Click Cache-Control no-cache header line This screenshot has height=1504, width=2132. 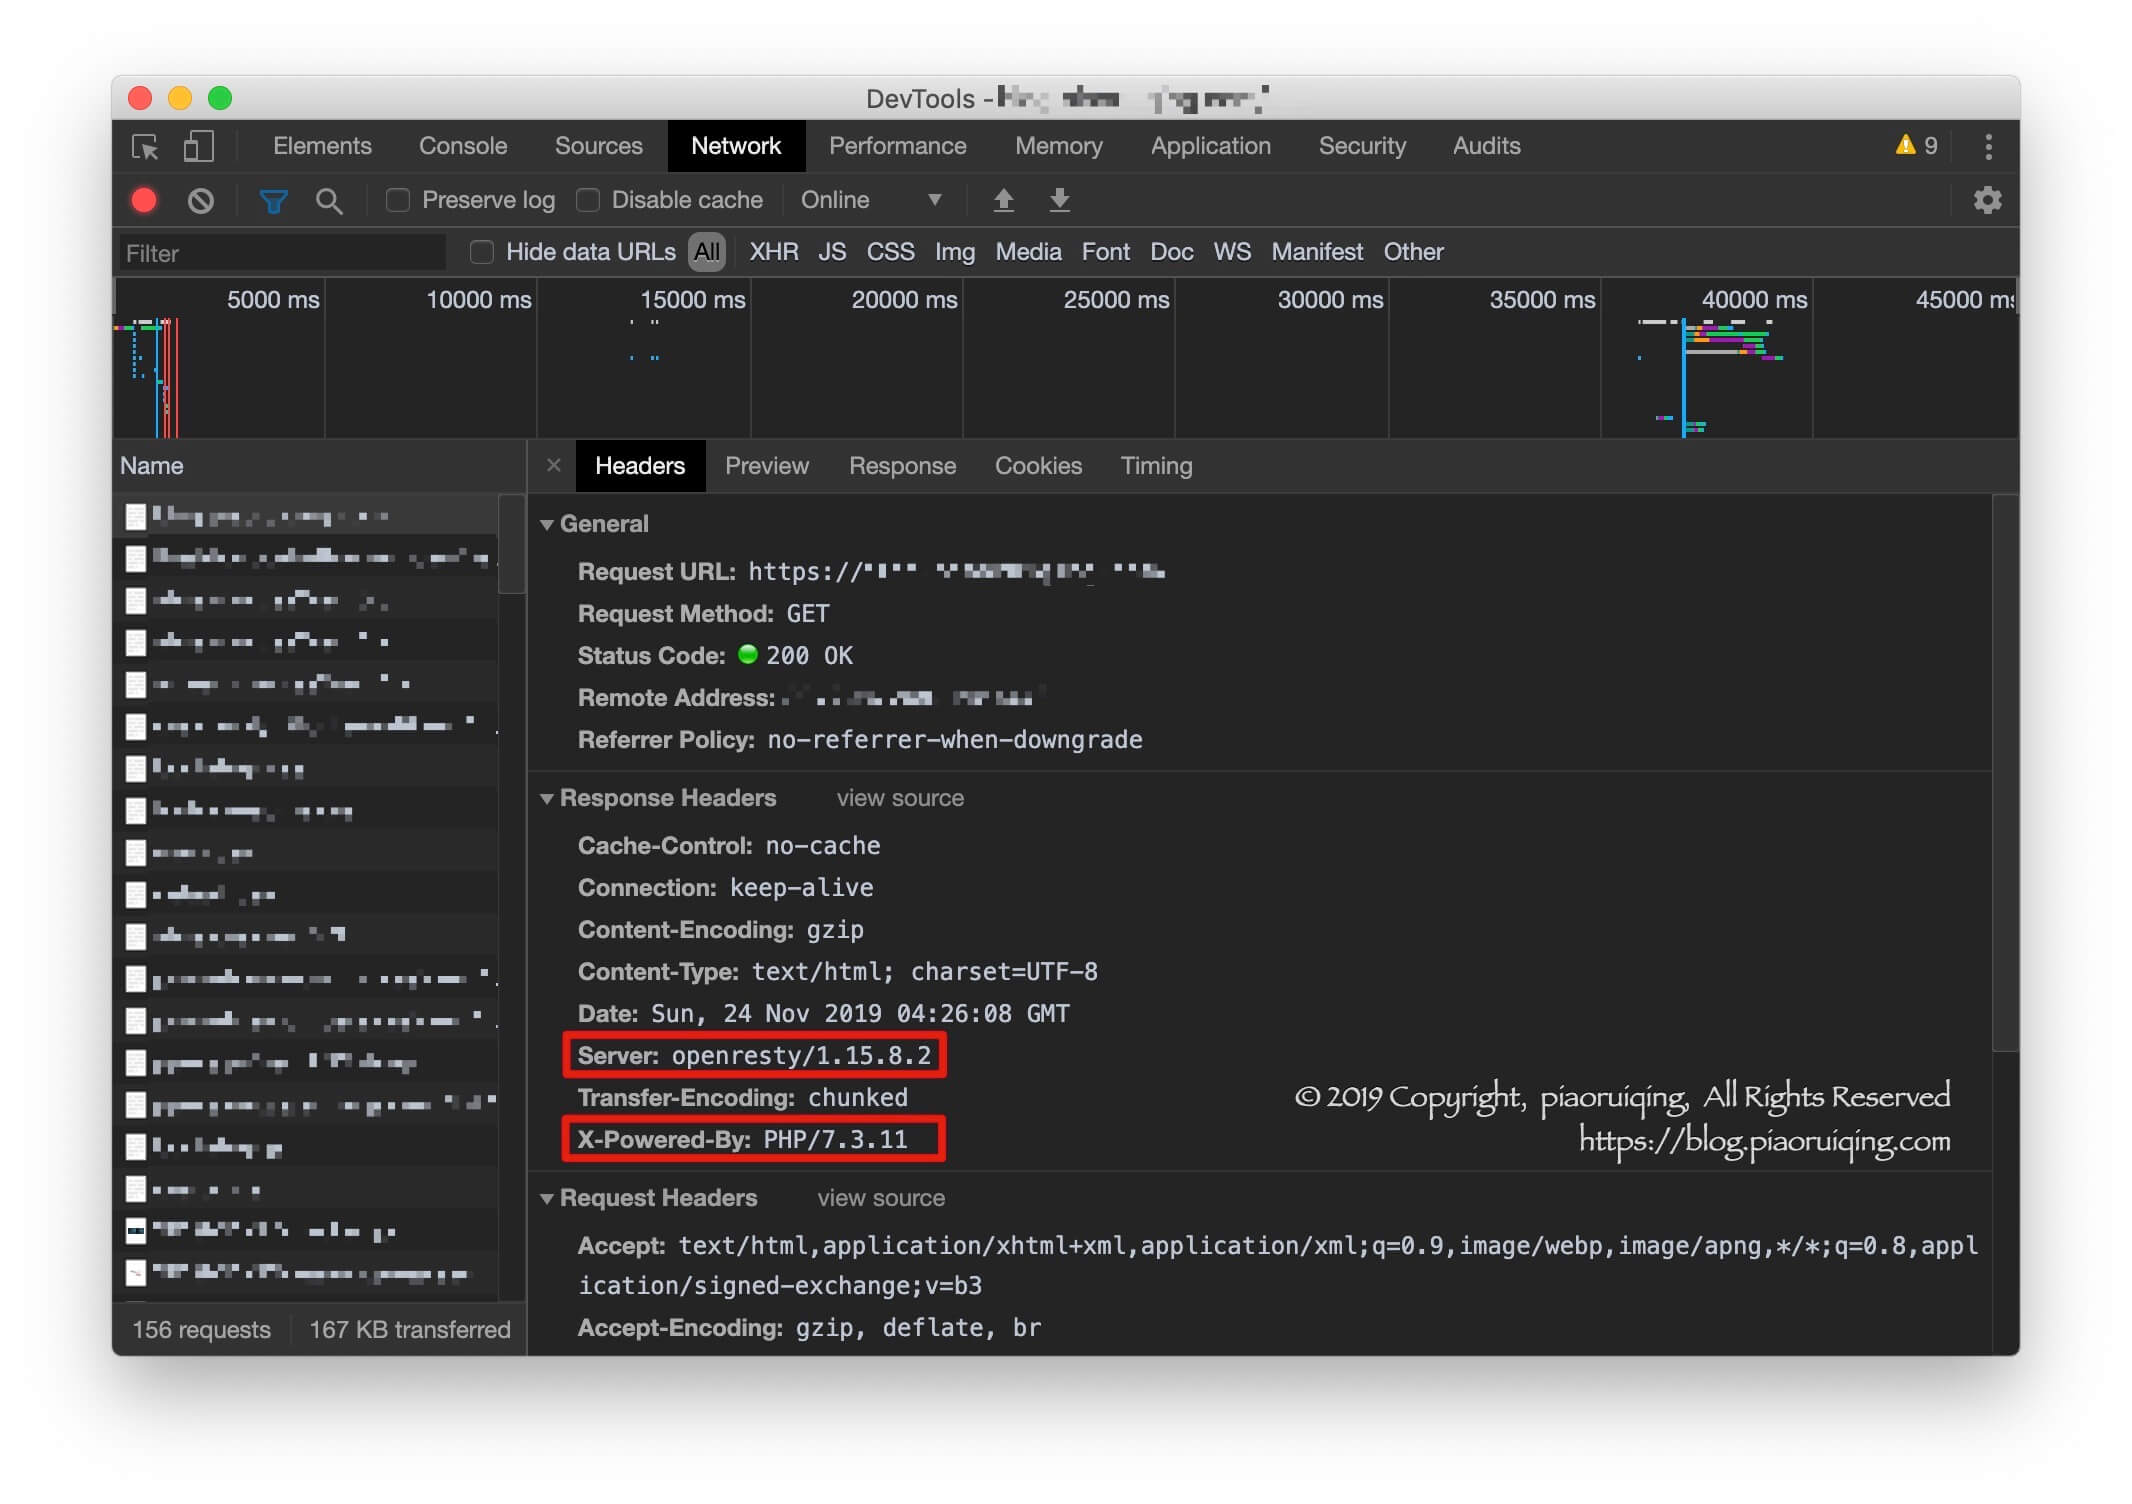click(x=728, y=846)
